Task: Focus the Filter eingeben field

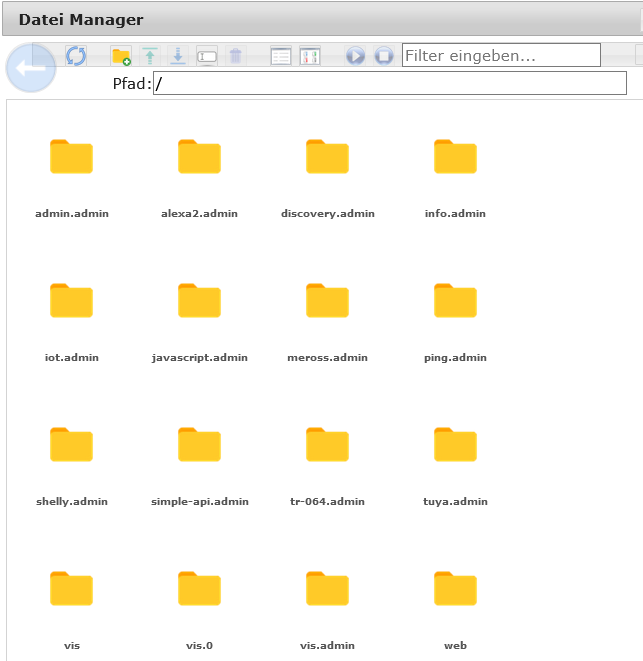Action: point(501,55)
